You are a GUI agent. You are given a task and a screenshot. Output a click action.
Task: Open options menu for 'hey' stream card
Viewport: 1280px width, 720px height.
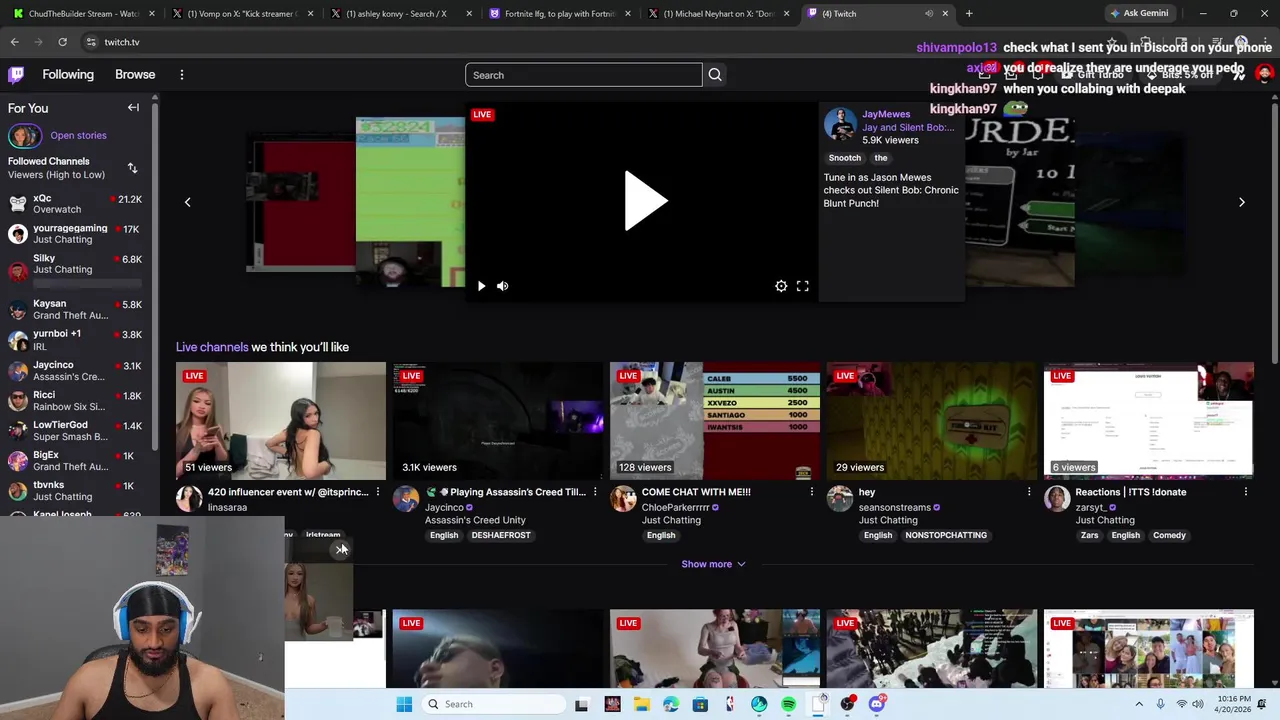coord(1029,492)
